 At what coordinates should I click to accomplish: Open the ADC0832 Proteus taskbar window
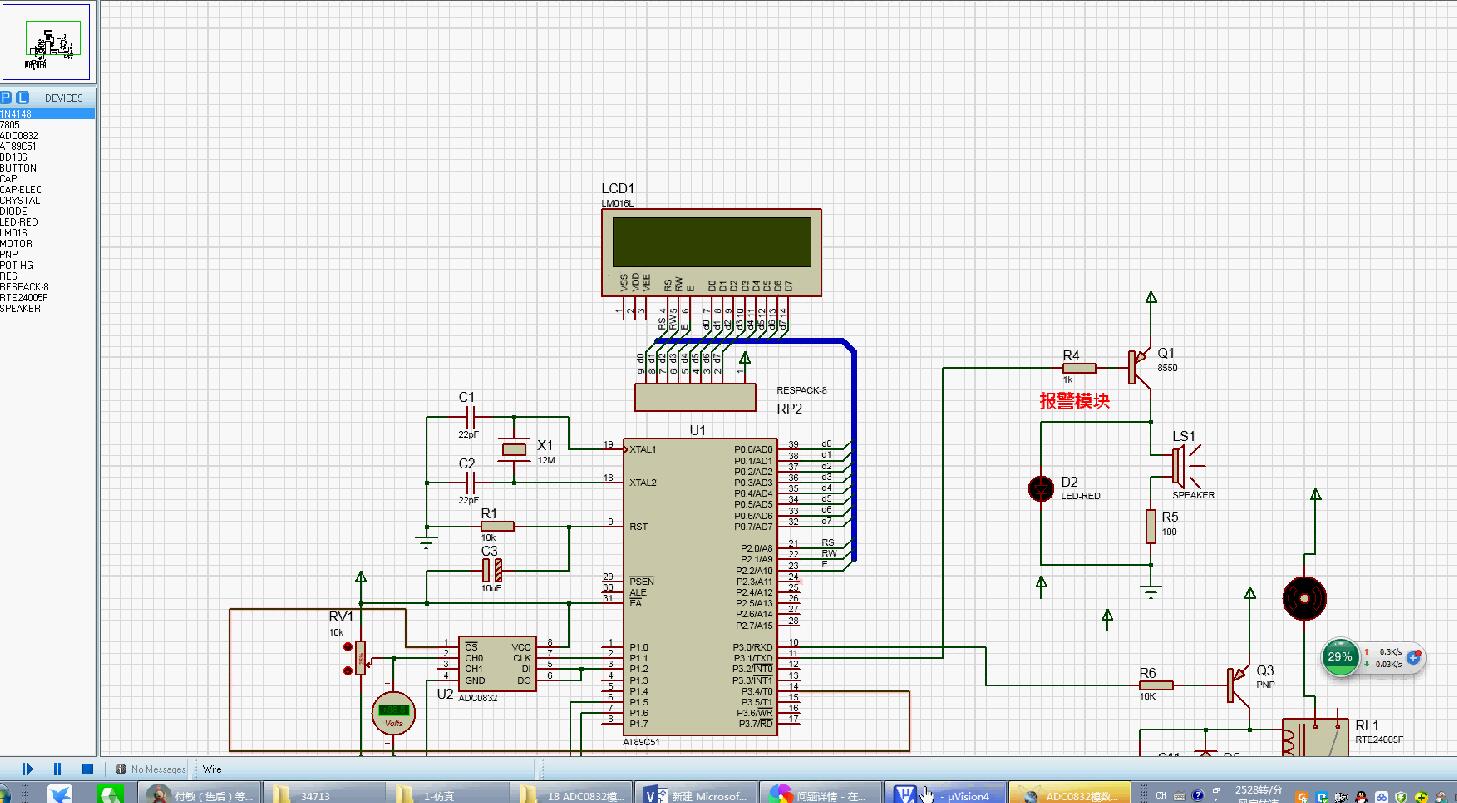[1069, 795]
